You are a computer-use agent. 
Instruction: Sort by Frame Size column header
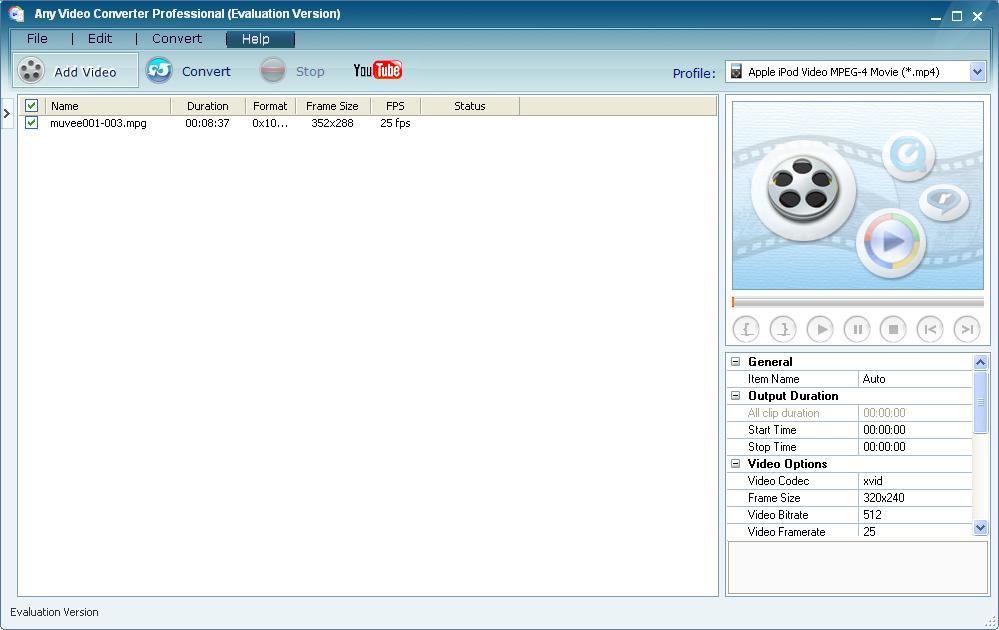click(333, 106)
